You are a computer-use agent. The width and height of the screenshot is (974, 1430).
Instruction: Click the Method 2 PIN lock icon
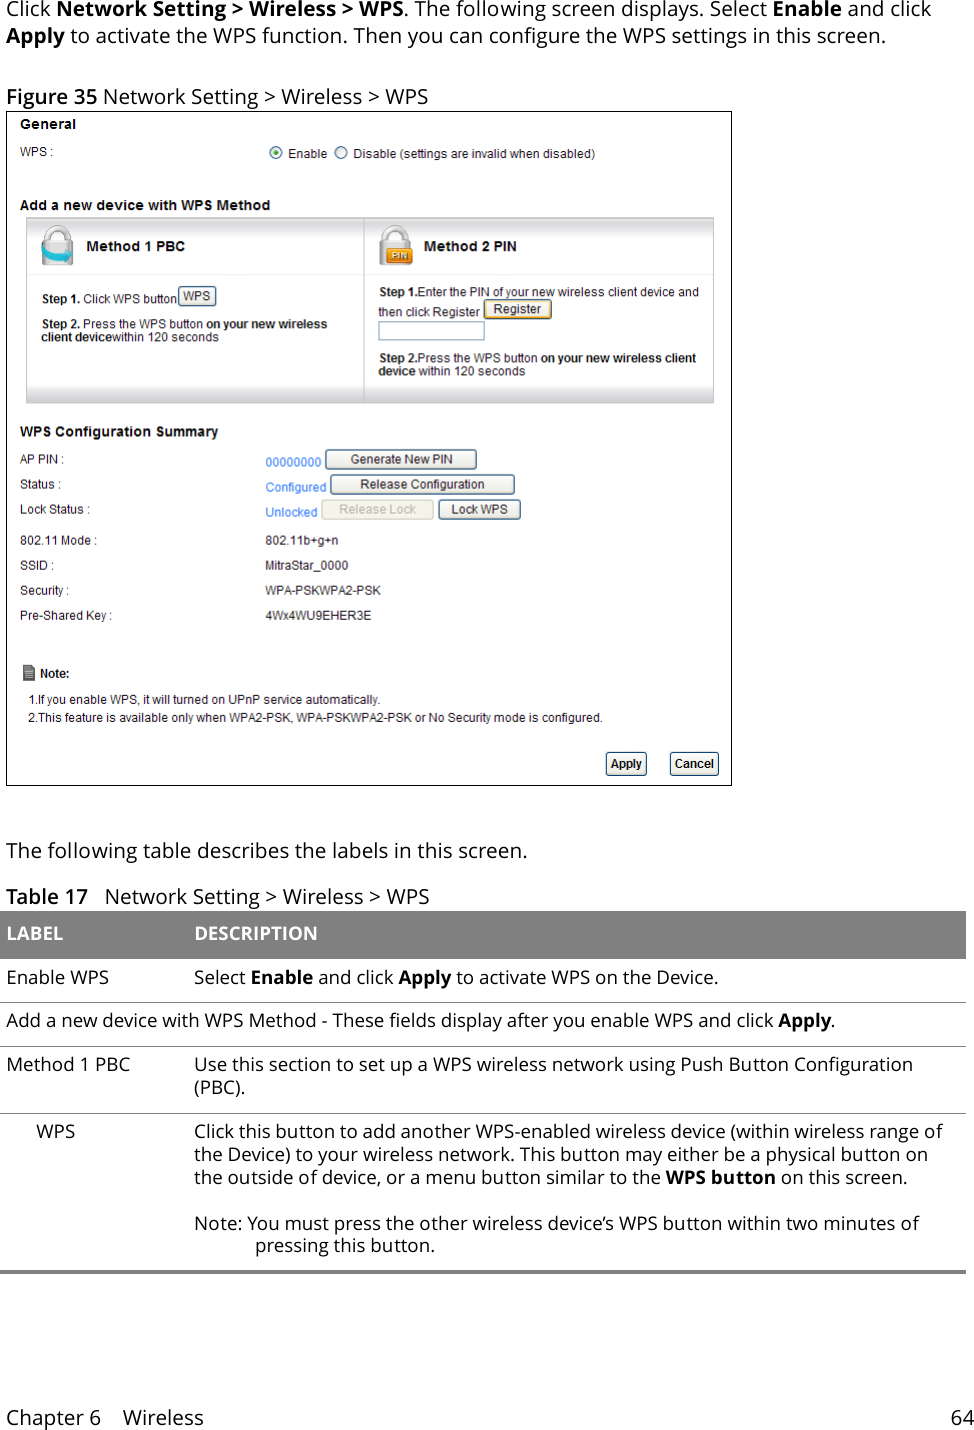pos(396,247)
